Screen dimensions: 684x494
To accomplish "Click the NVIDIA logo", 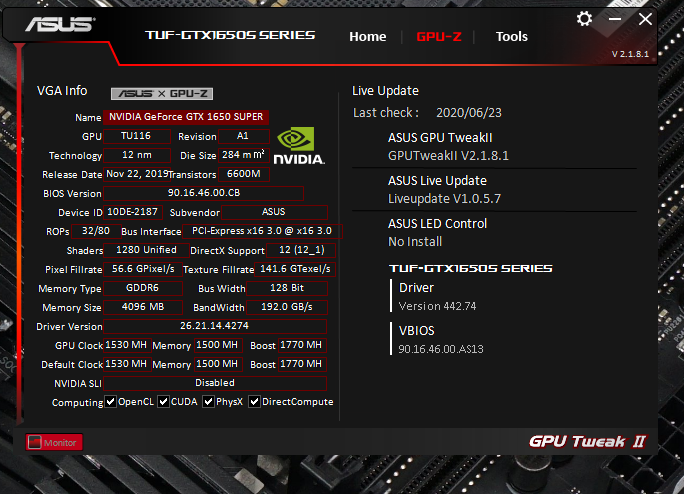I will pos(299,146).
